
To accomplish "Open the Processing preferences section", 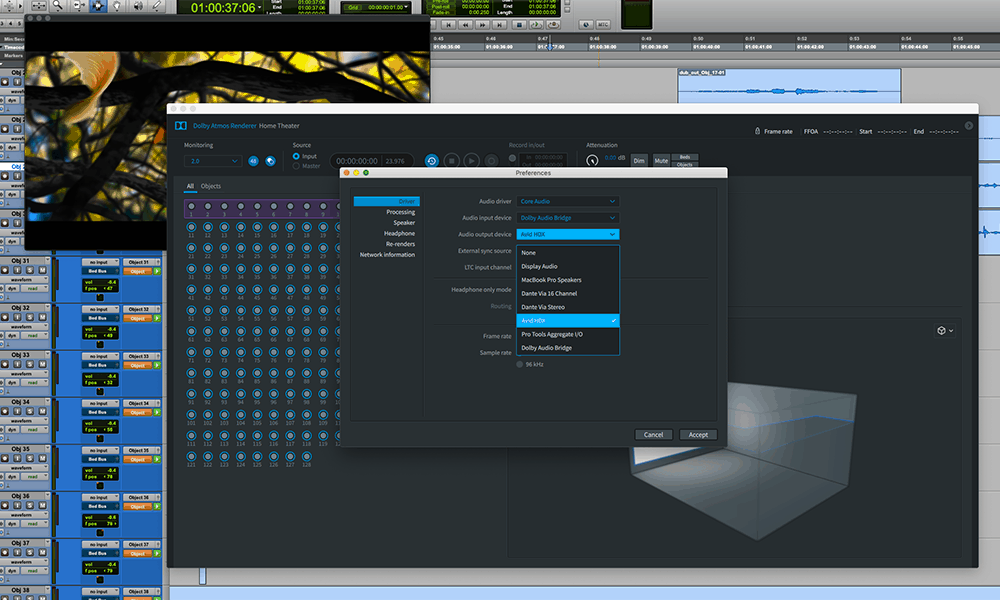I will tap(401, 212).
